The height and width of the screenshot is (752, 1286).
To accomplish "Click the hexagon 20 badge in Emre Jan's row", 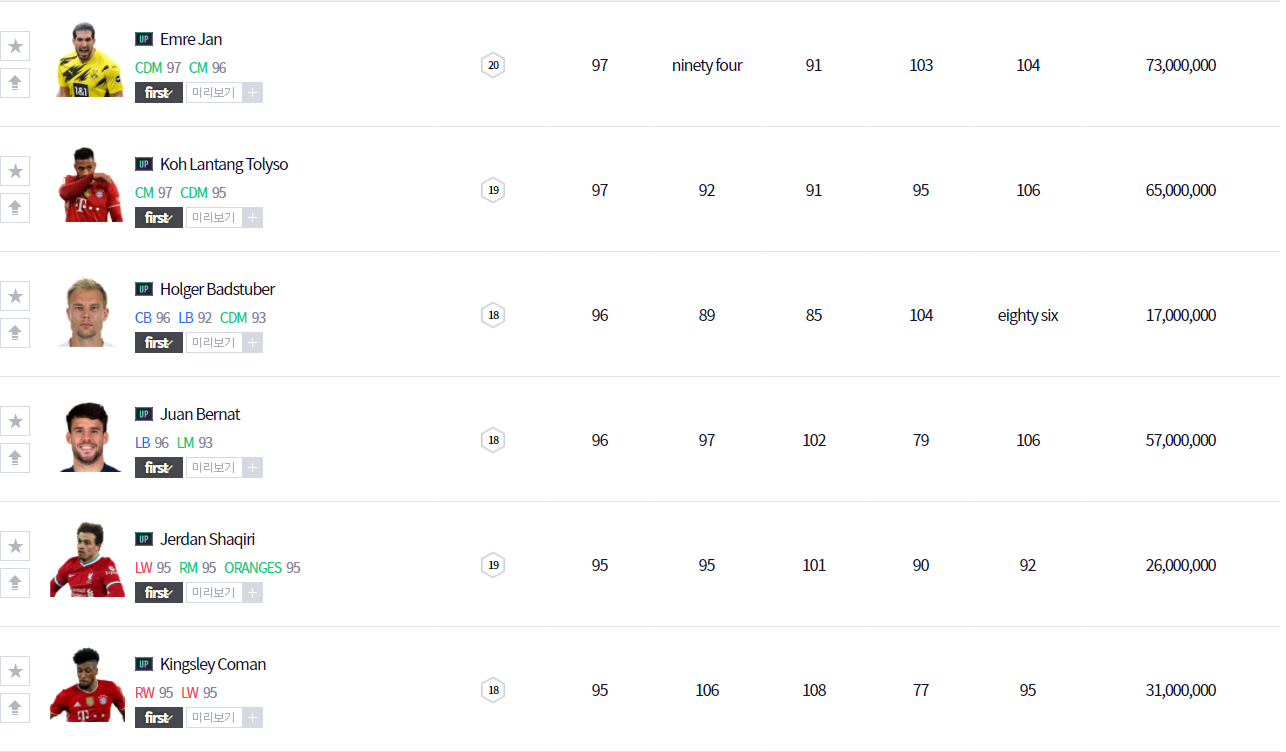I will point(492,65).
